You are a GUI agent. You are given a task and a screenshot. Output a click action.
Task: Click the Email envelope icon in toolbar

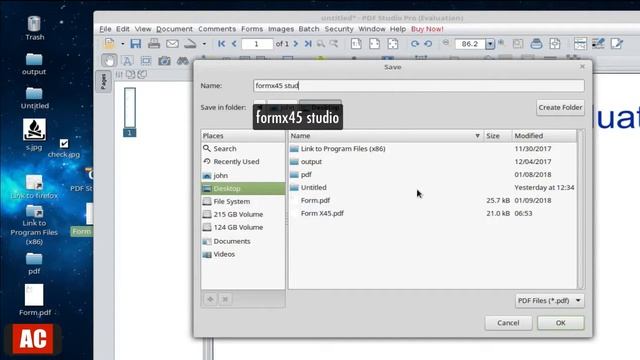pos(172,44)
